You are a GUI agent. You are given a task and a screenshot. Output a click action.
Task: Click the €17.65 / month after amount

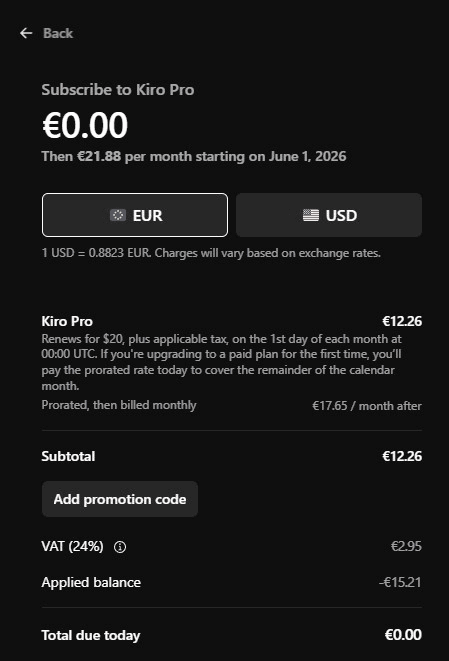[367, 406]
